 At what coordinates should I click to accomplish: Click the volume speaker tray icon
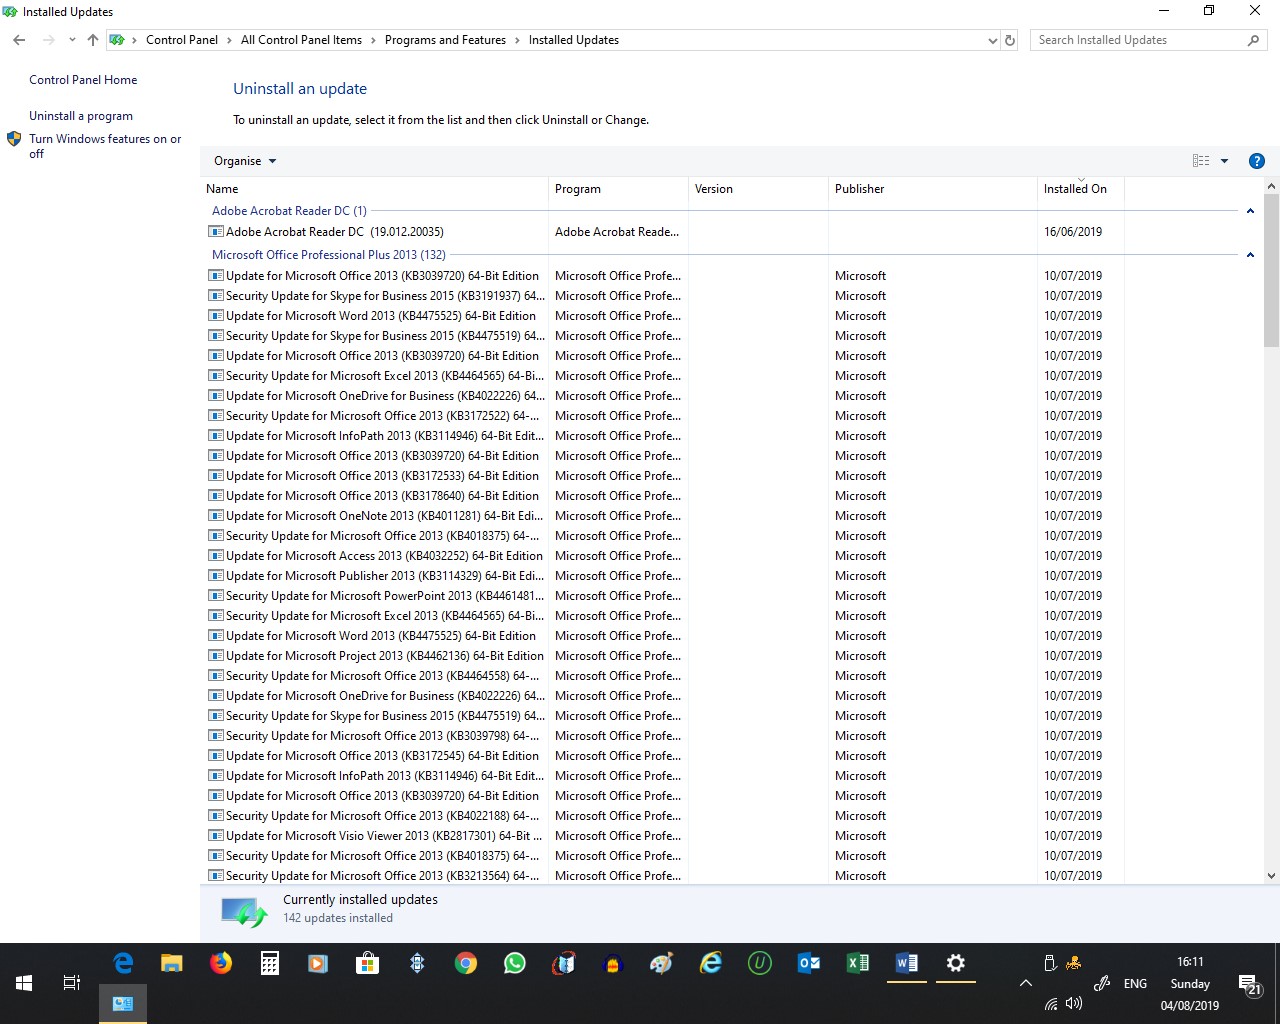click(x=1074, y=1003)
